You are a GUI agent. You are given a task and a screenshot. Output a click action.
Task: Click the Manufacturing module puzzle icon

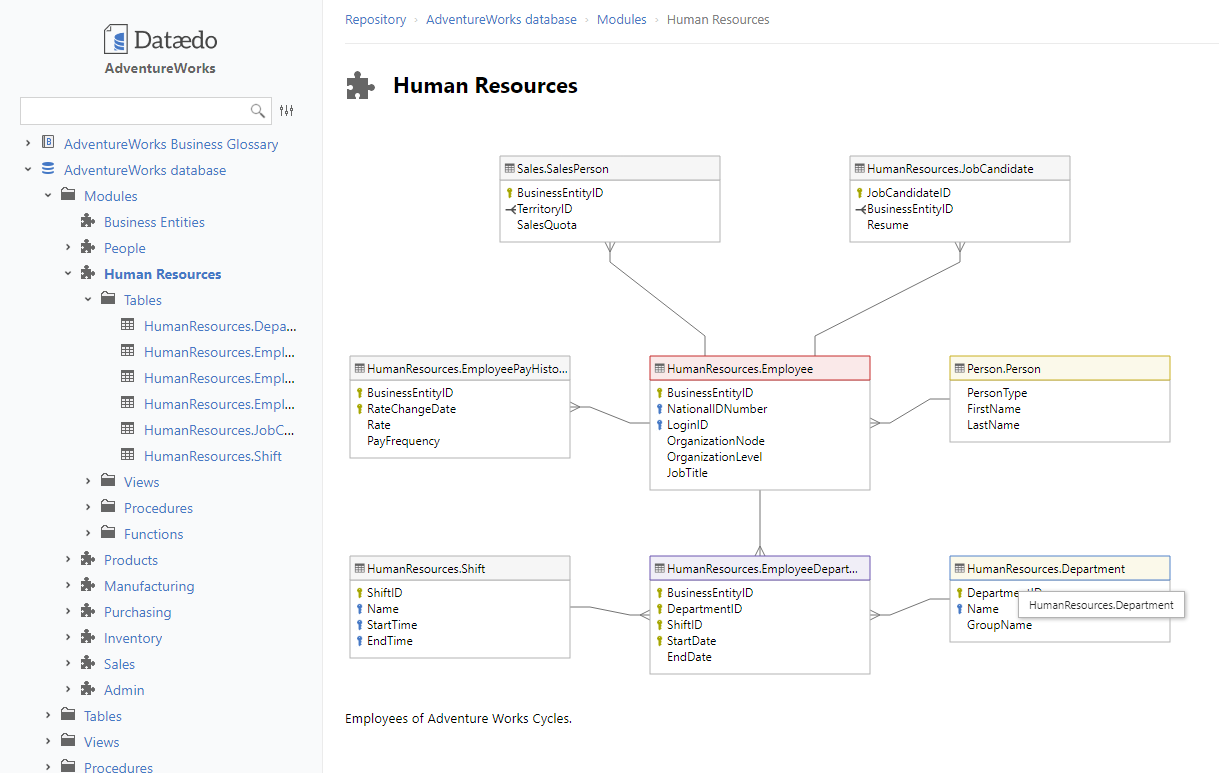coord(88,585)
